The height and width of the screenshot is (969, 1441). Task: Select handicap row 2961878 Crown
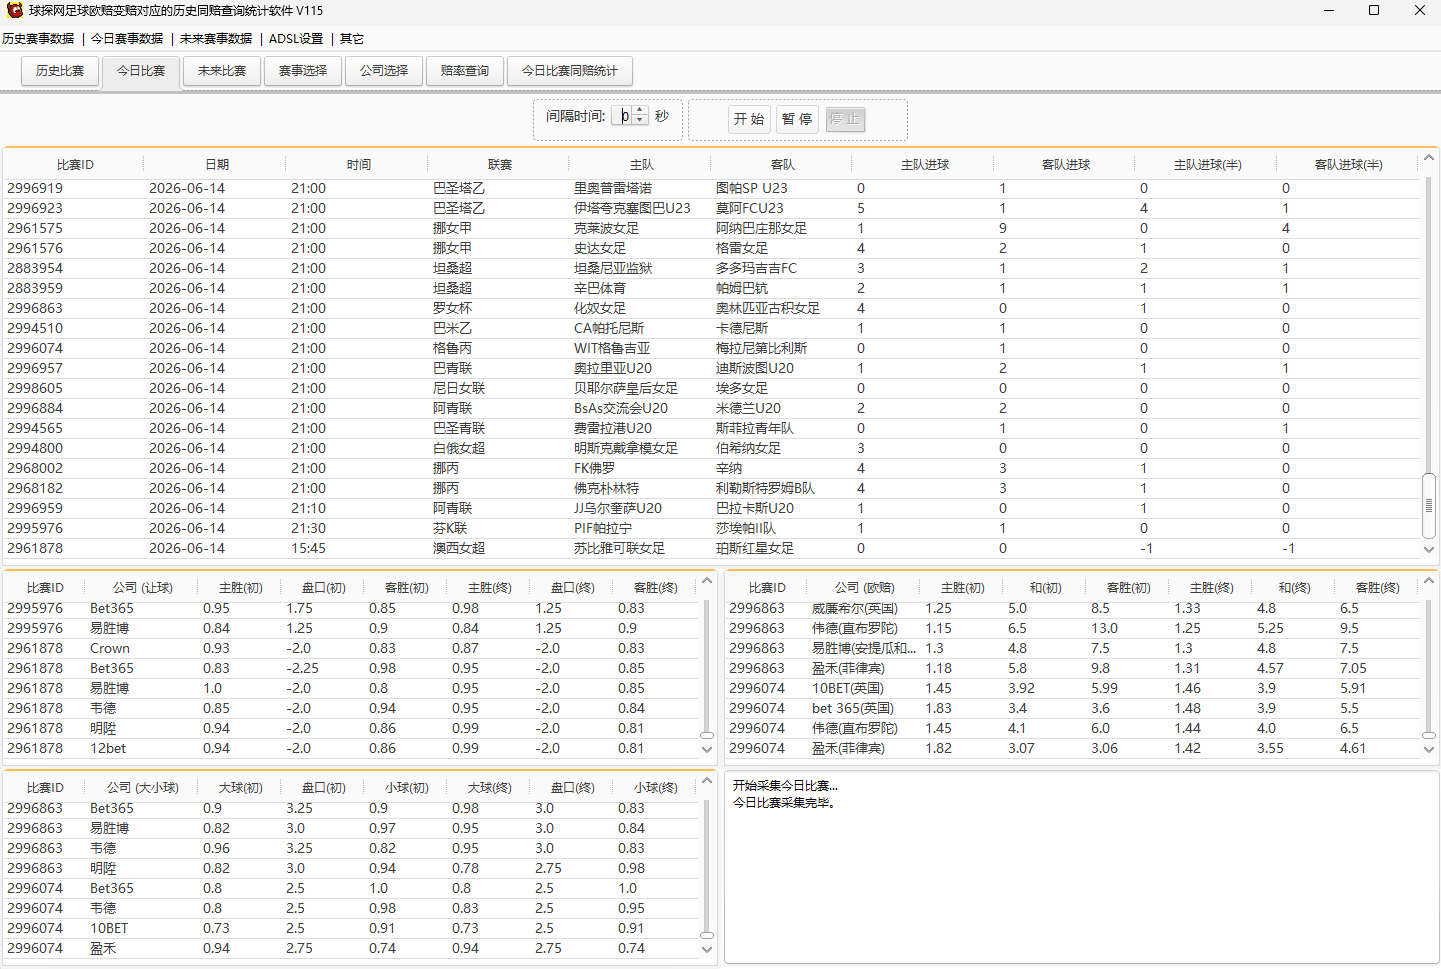[x=351, y=648]
